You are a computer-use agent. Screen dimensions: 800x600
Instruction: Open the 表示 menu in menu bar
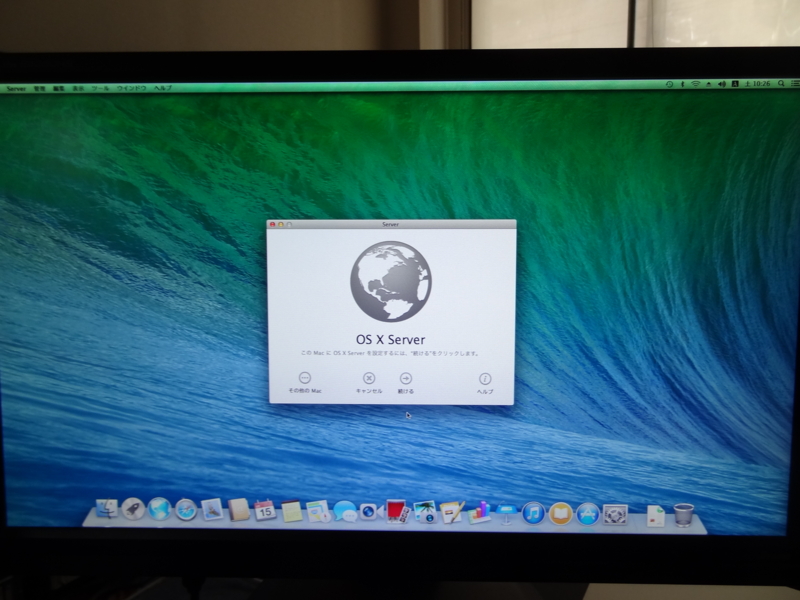pyautogui.click(x=78, y=89)
